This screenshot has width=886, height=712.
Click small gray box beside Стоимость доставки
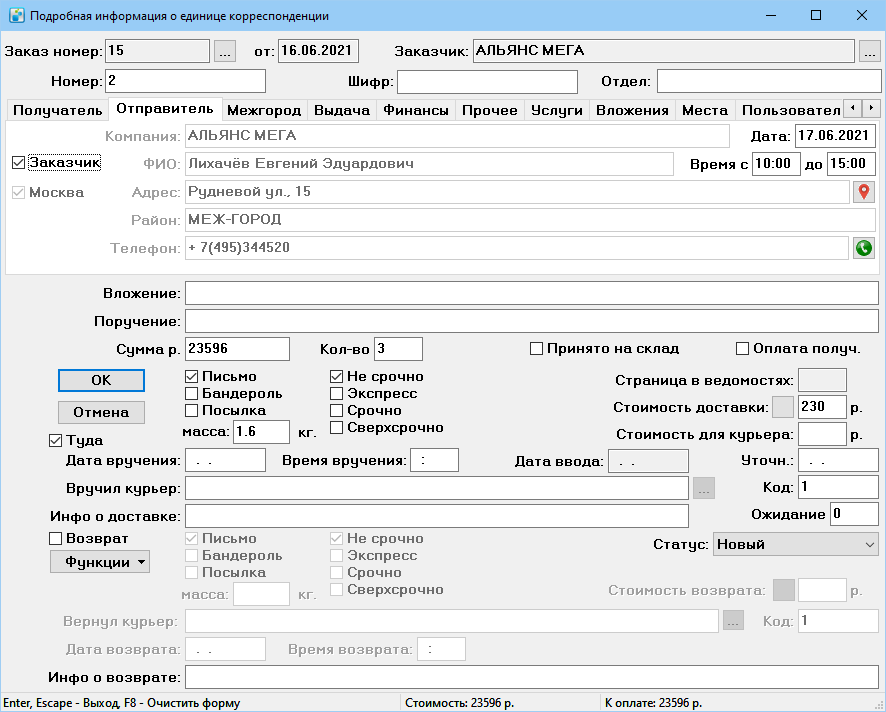783,407
